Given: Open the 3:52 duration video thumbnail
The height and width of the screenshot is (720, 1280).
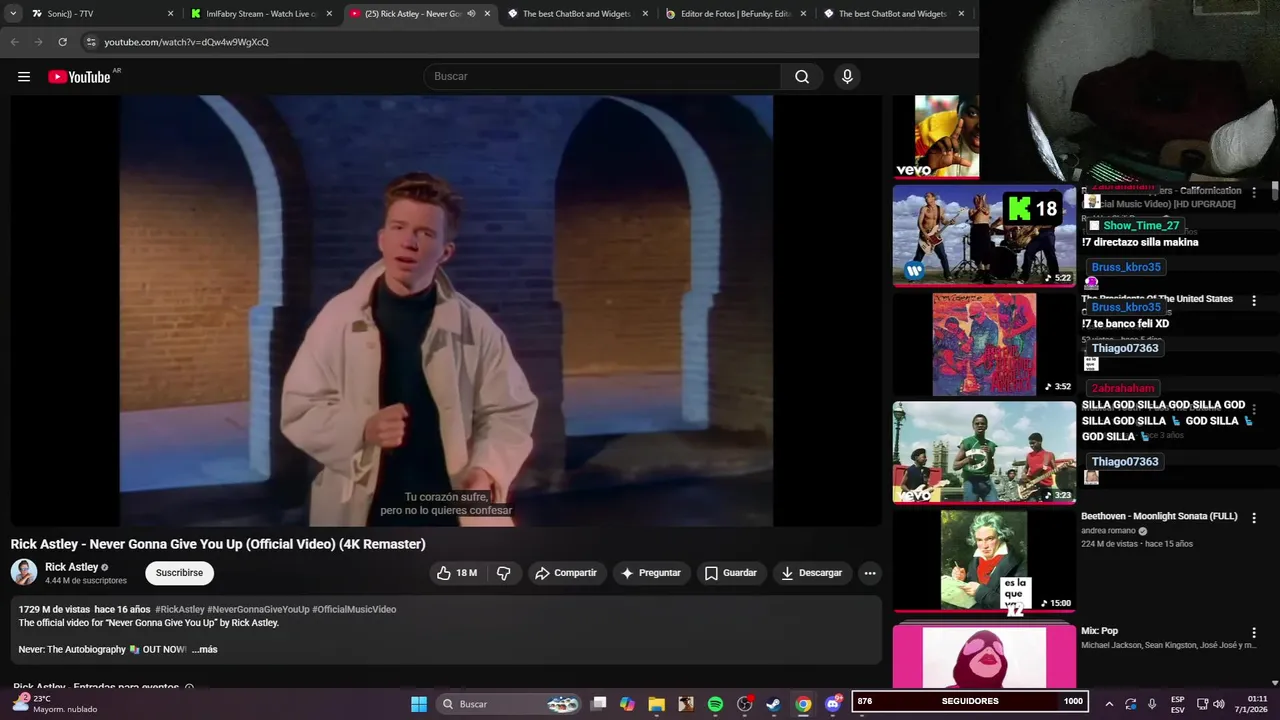Looking at the screenshot, I should click(x=984, y=344).
